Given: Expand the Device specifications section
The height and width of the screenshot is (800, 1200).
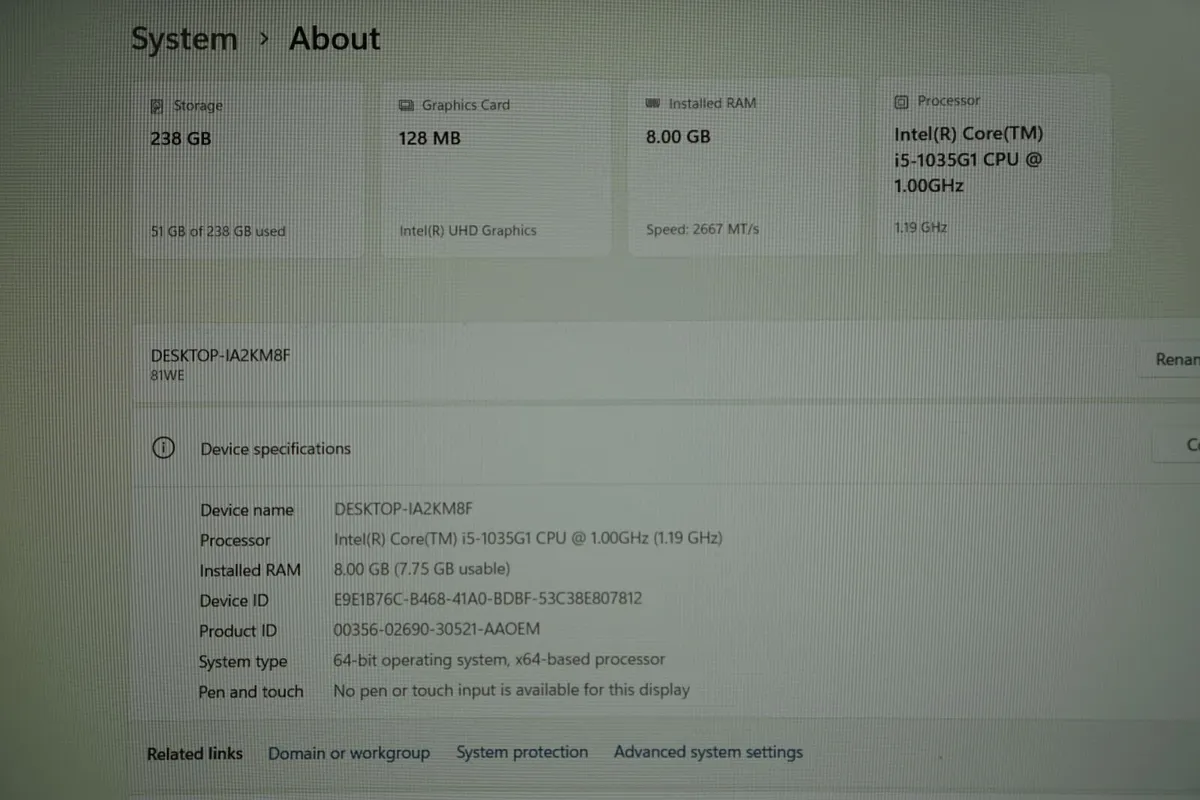Looking at the screenshot, I should coord(275,449).
